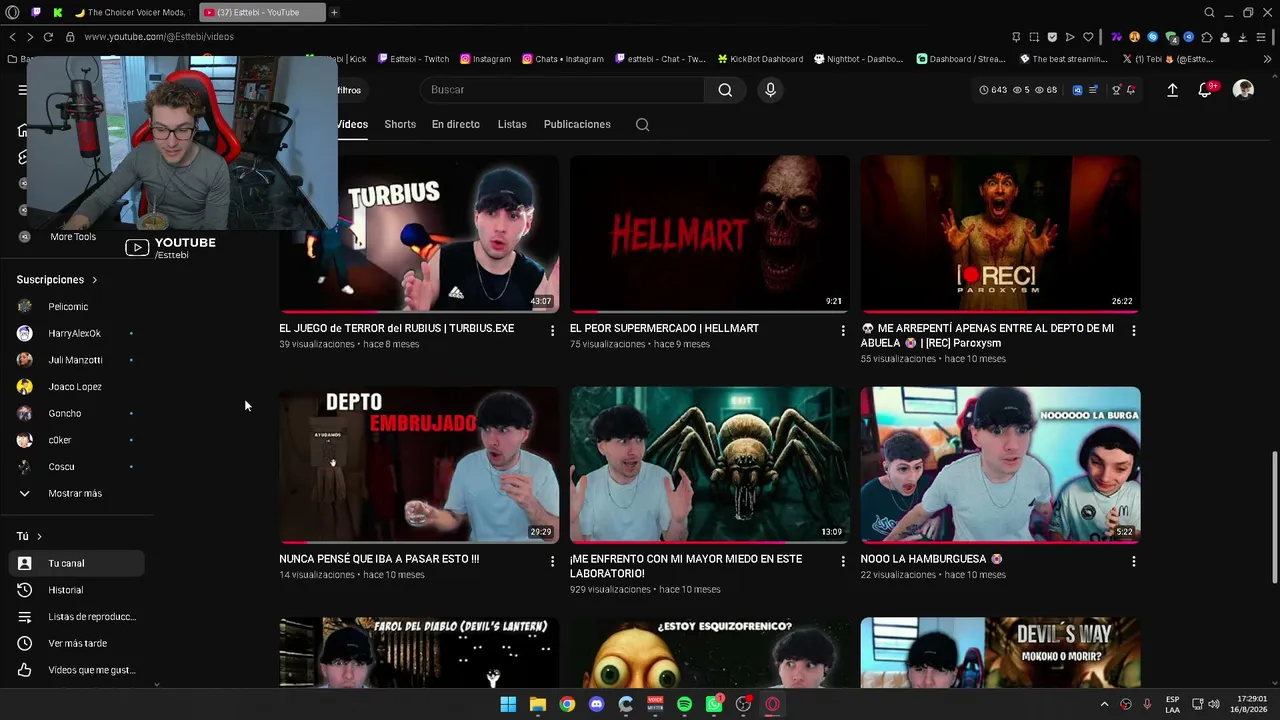Viewport: 1280px width, 720px height.
Task: Reload the page in browser toolbar
Action: point(48,37)
